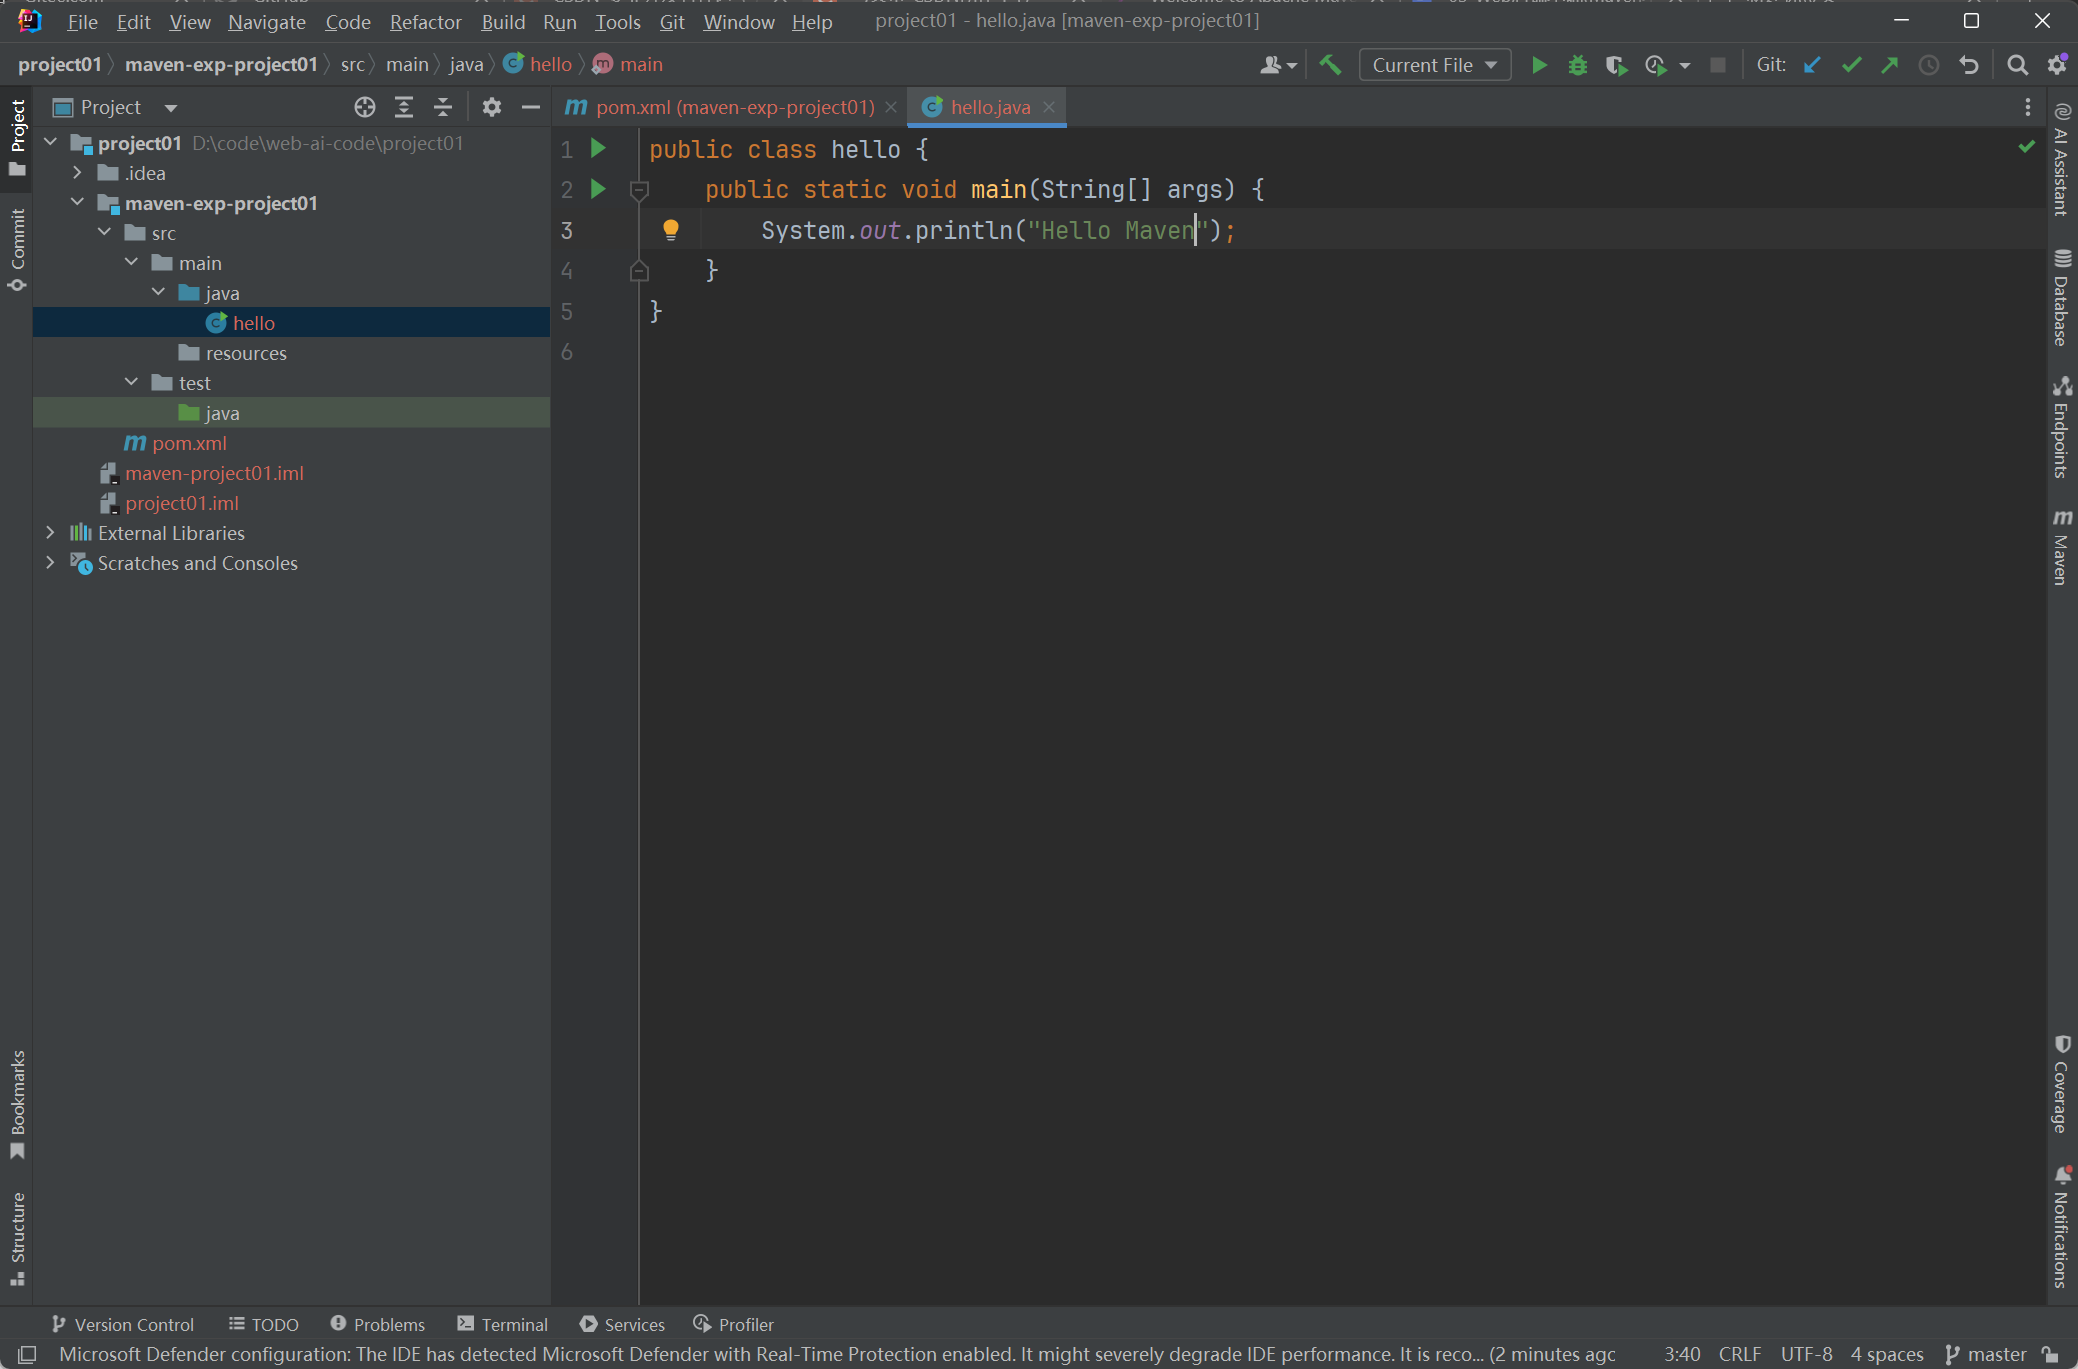
Task: Click the Build project hammer icon
Action: [x=1330, y=65]
